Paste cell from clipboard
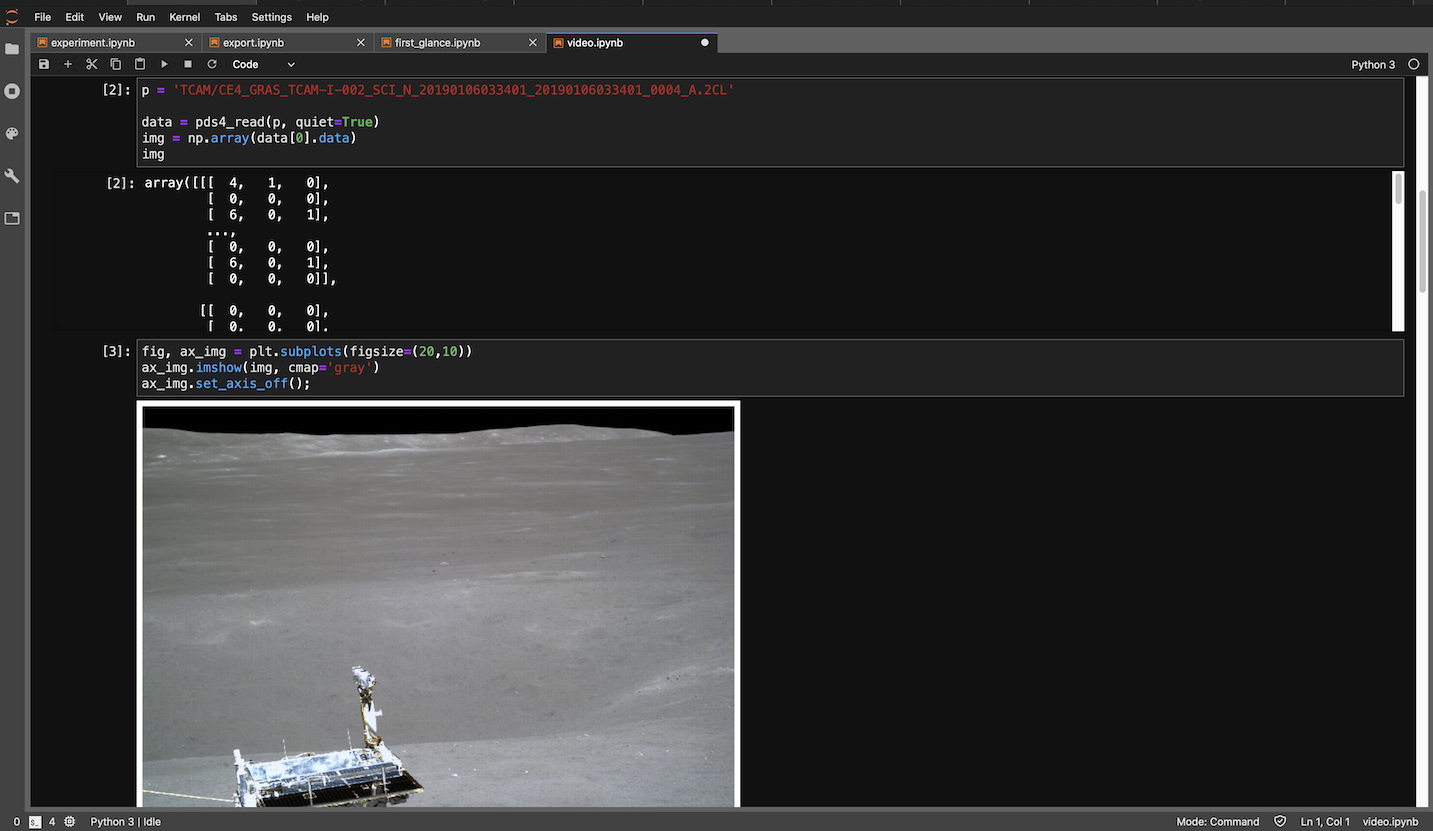This screenshot has height=831, width=1433. (140, 64)
